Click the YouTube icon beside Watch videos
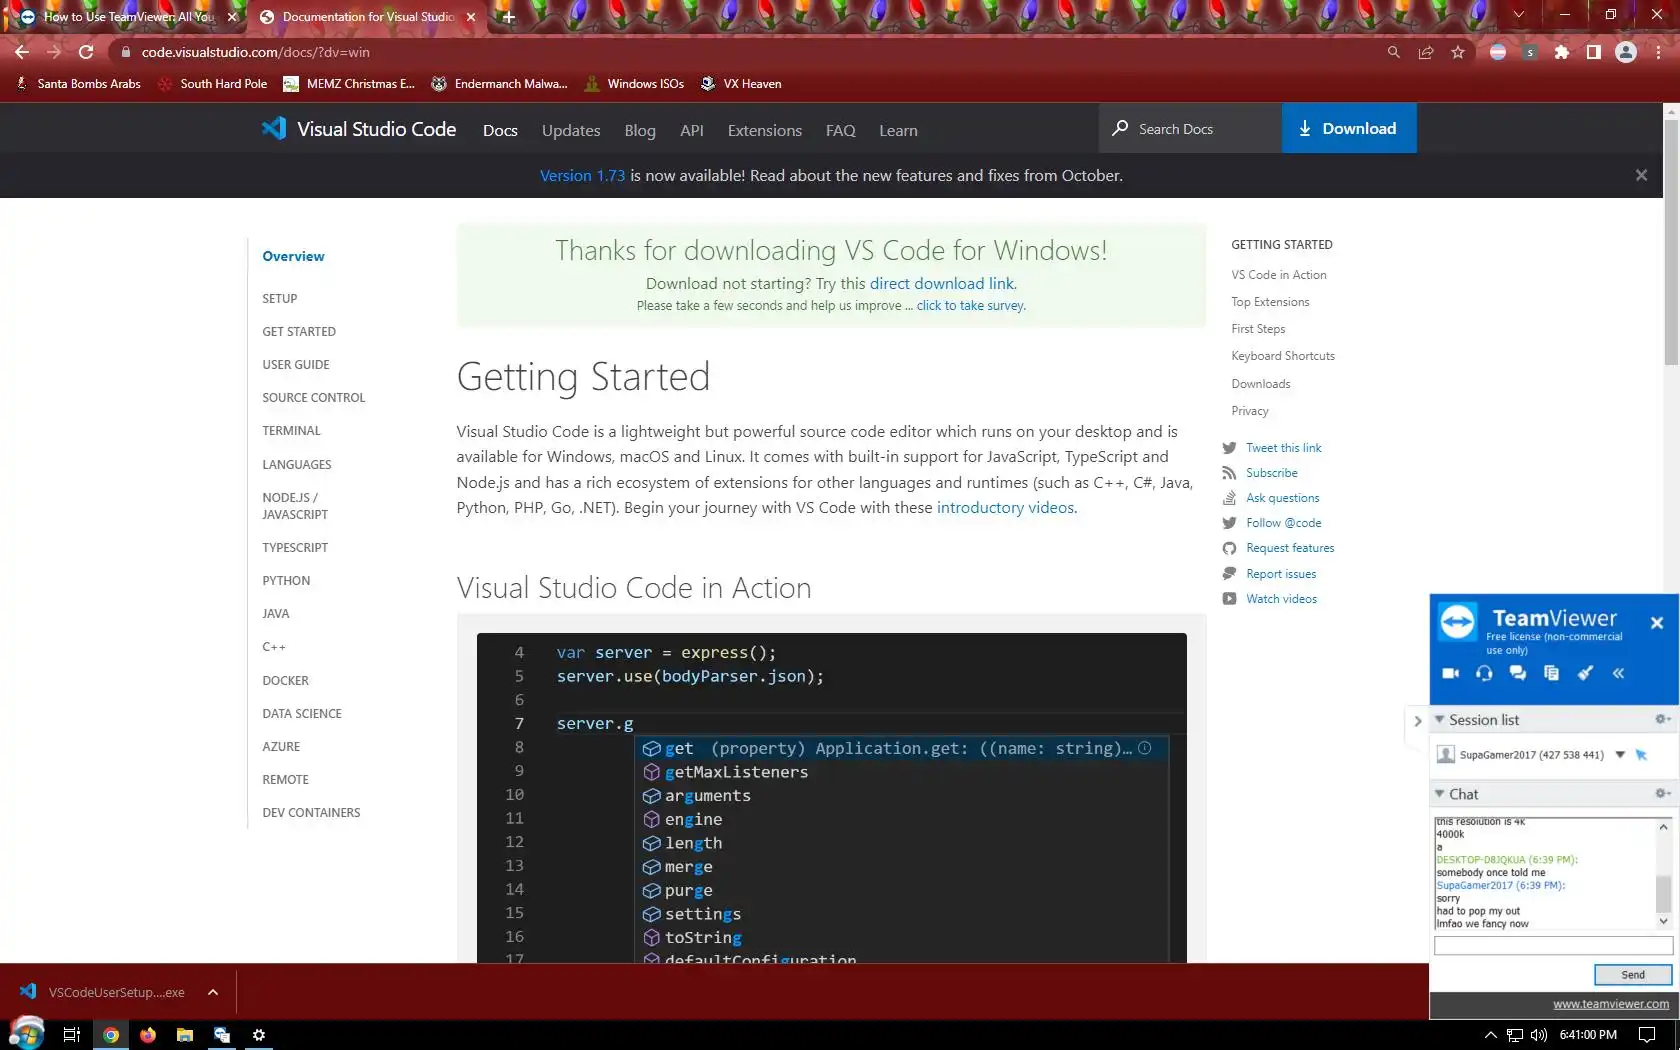The height and width of the screenshot is (1050, 1680). [x=1229, y=599]
